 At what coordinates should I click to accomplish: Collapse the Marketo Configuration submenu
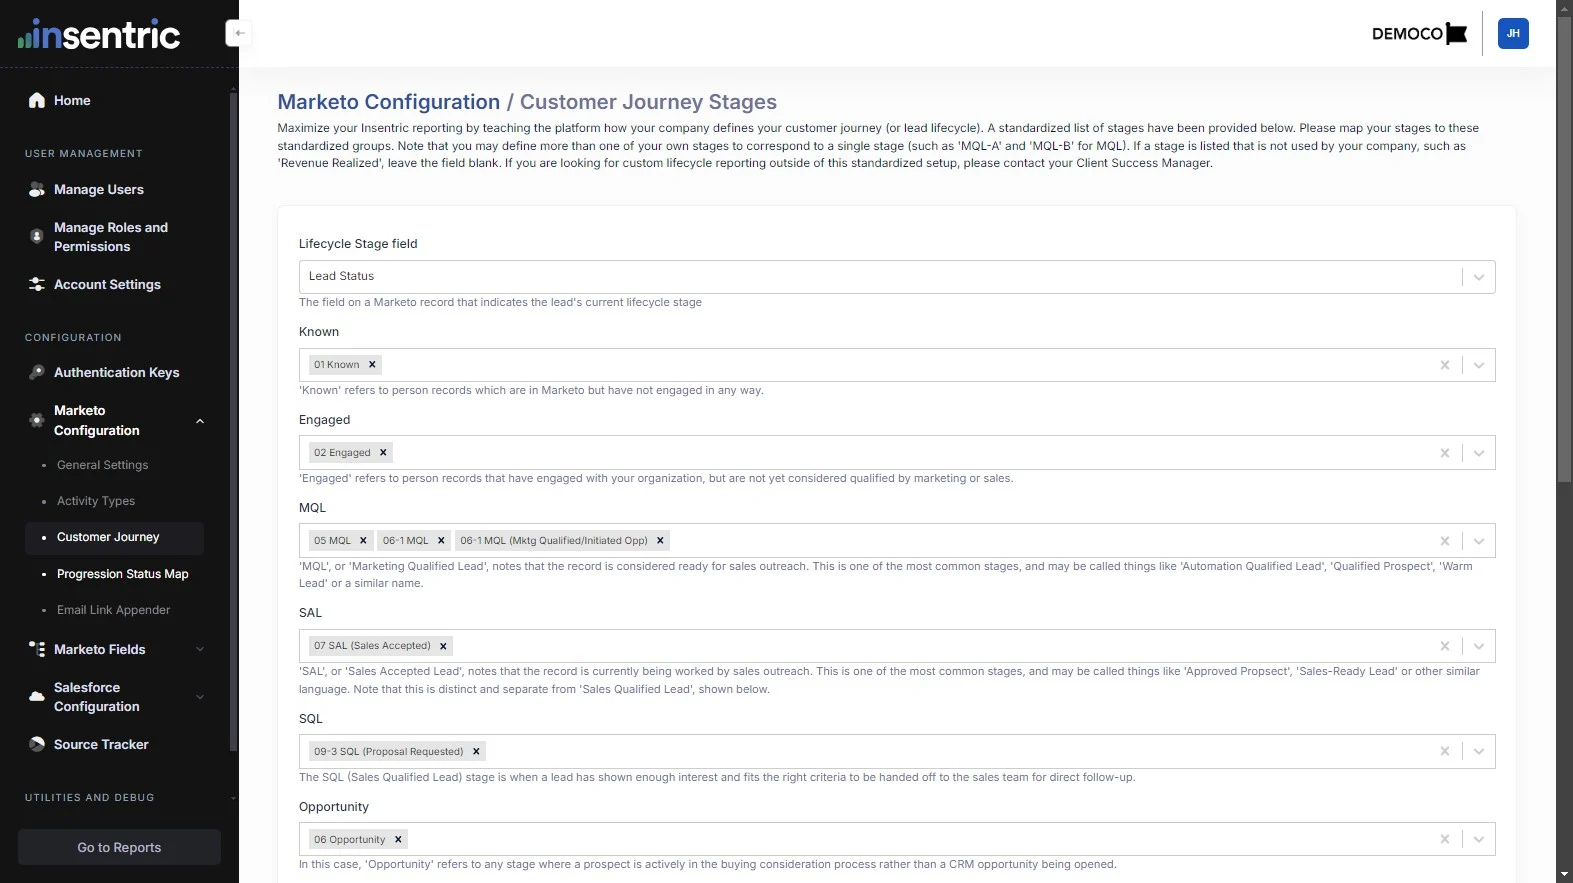(x=200, y=421)
